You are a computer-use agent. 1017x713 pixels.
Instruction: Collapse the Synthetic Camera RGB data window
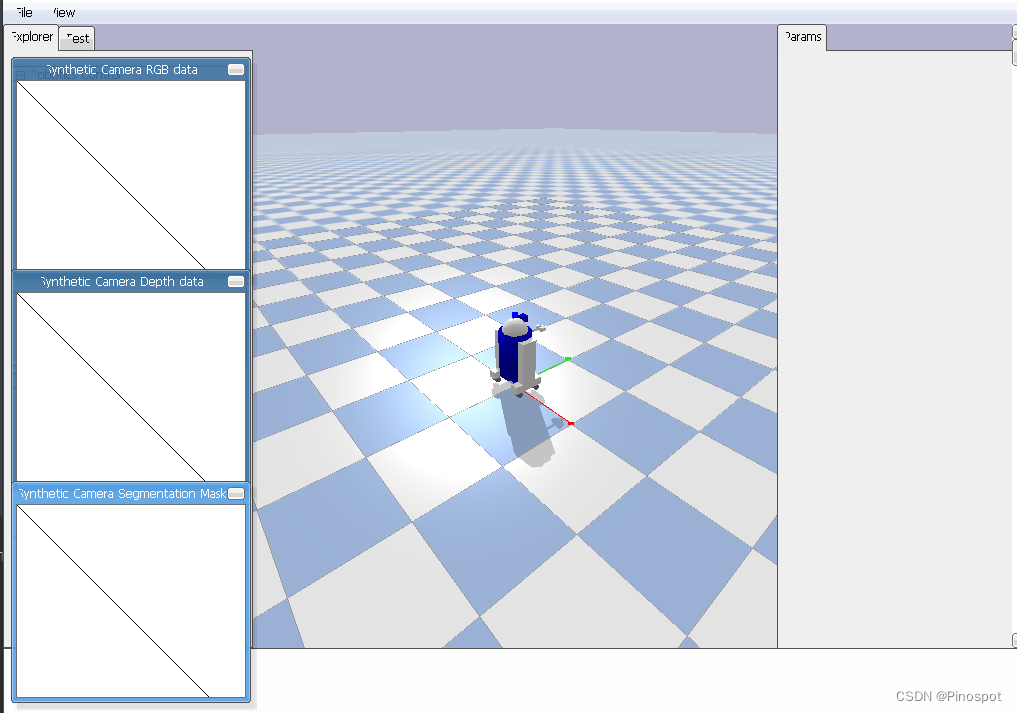236,69
